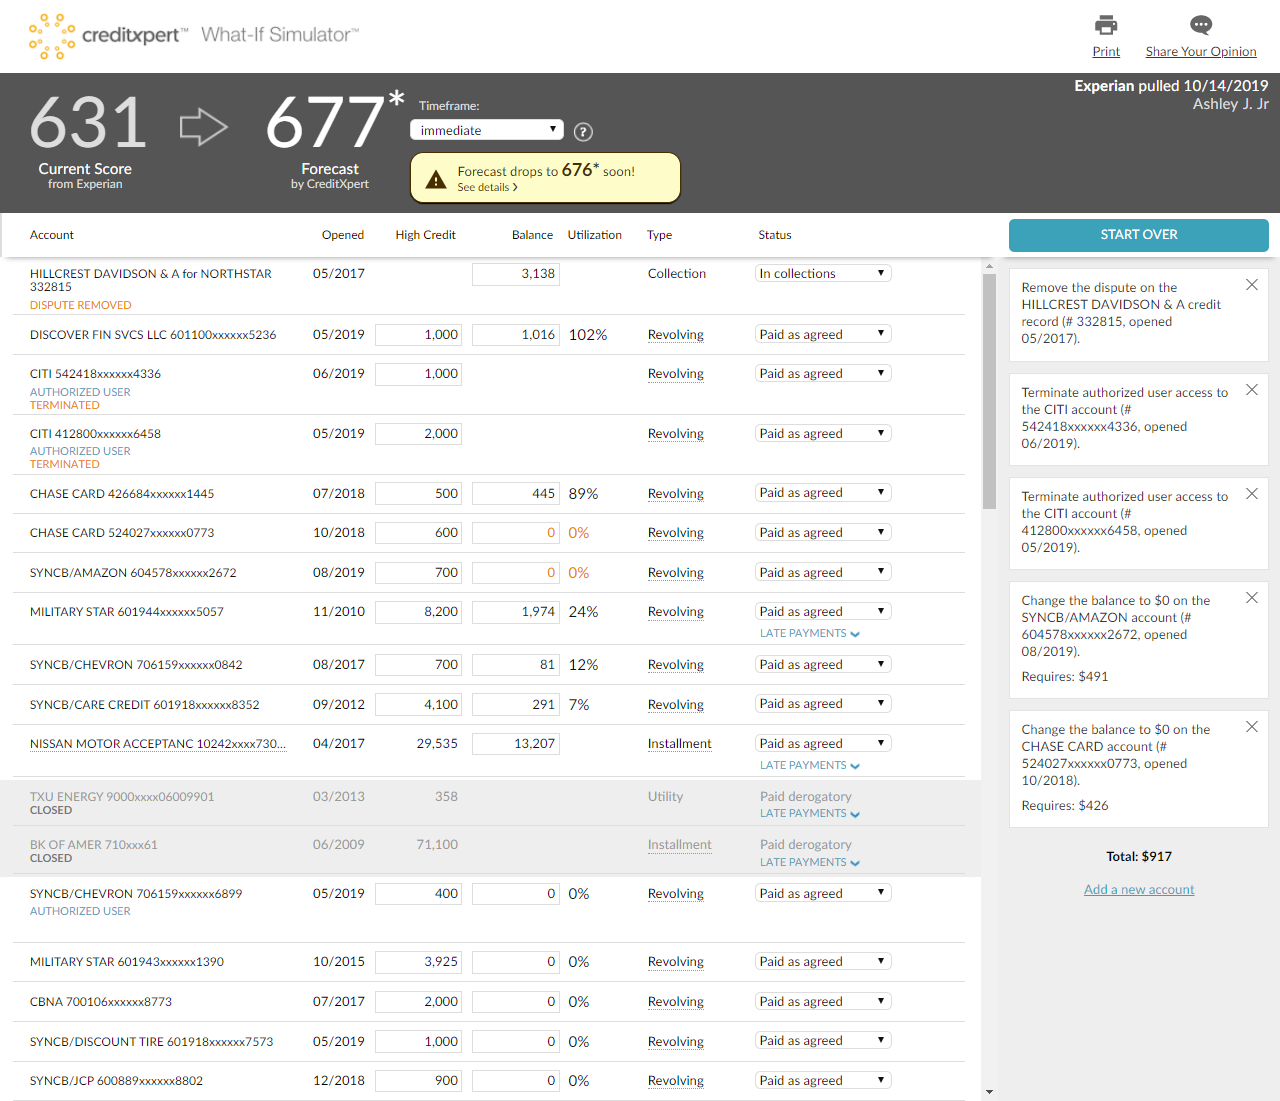Click the Print printer icon

(1106, 25)
